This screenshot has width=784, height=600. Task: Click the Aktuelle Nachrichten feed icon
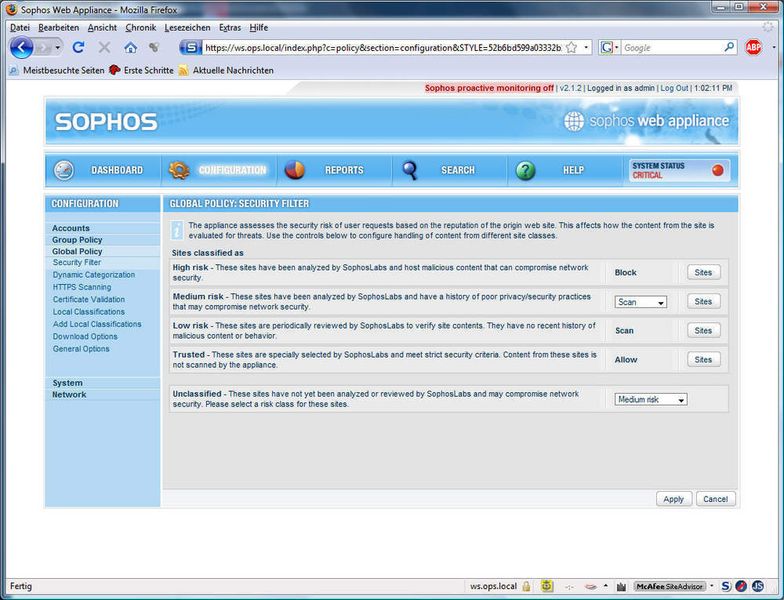[x=184, y=70]
